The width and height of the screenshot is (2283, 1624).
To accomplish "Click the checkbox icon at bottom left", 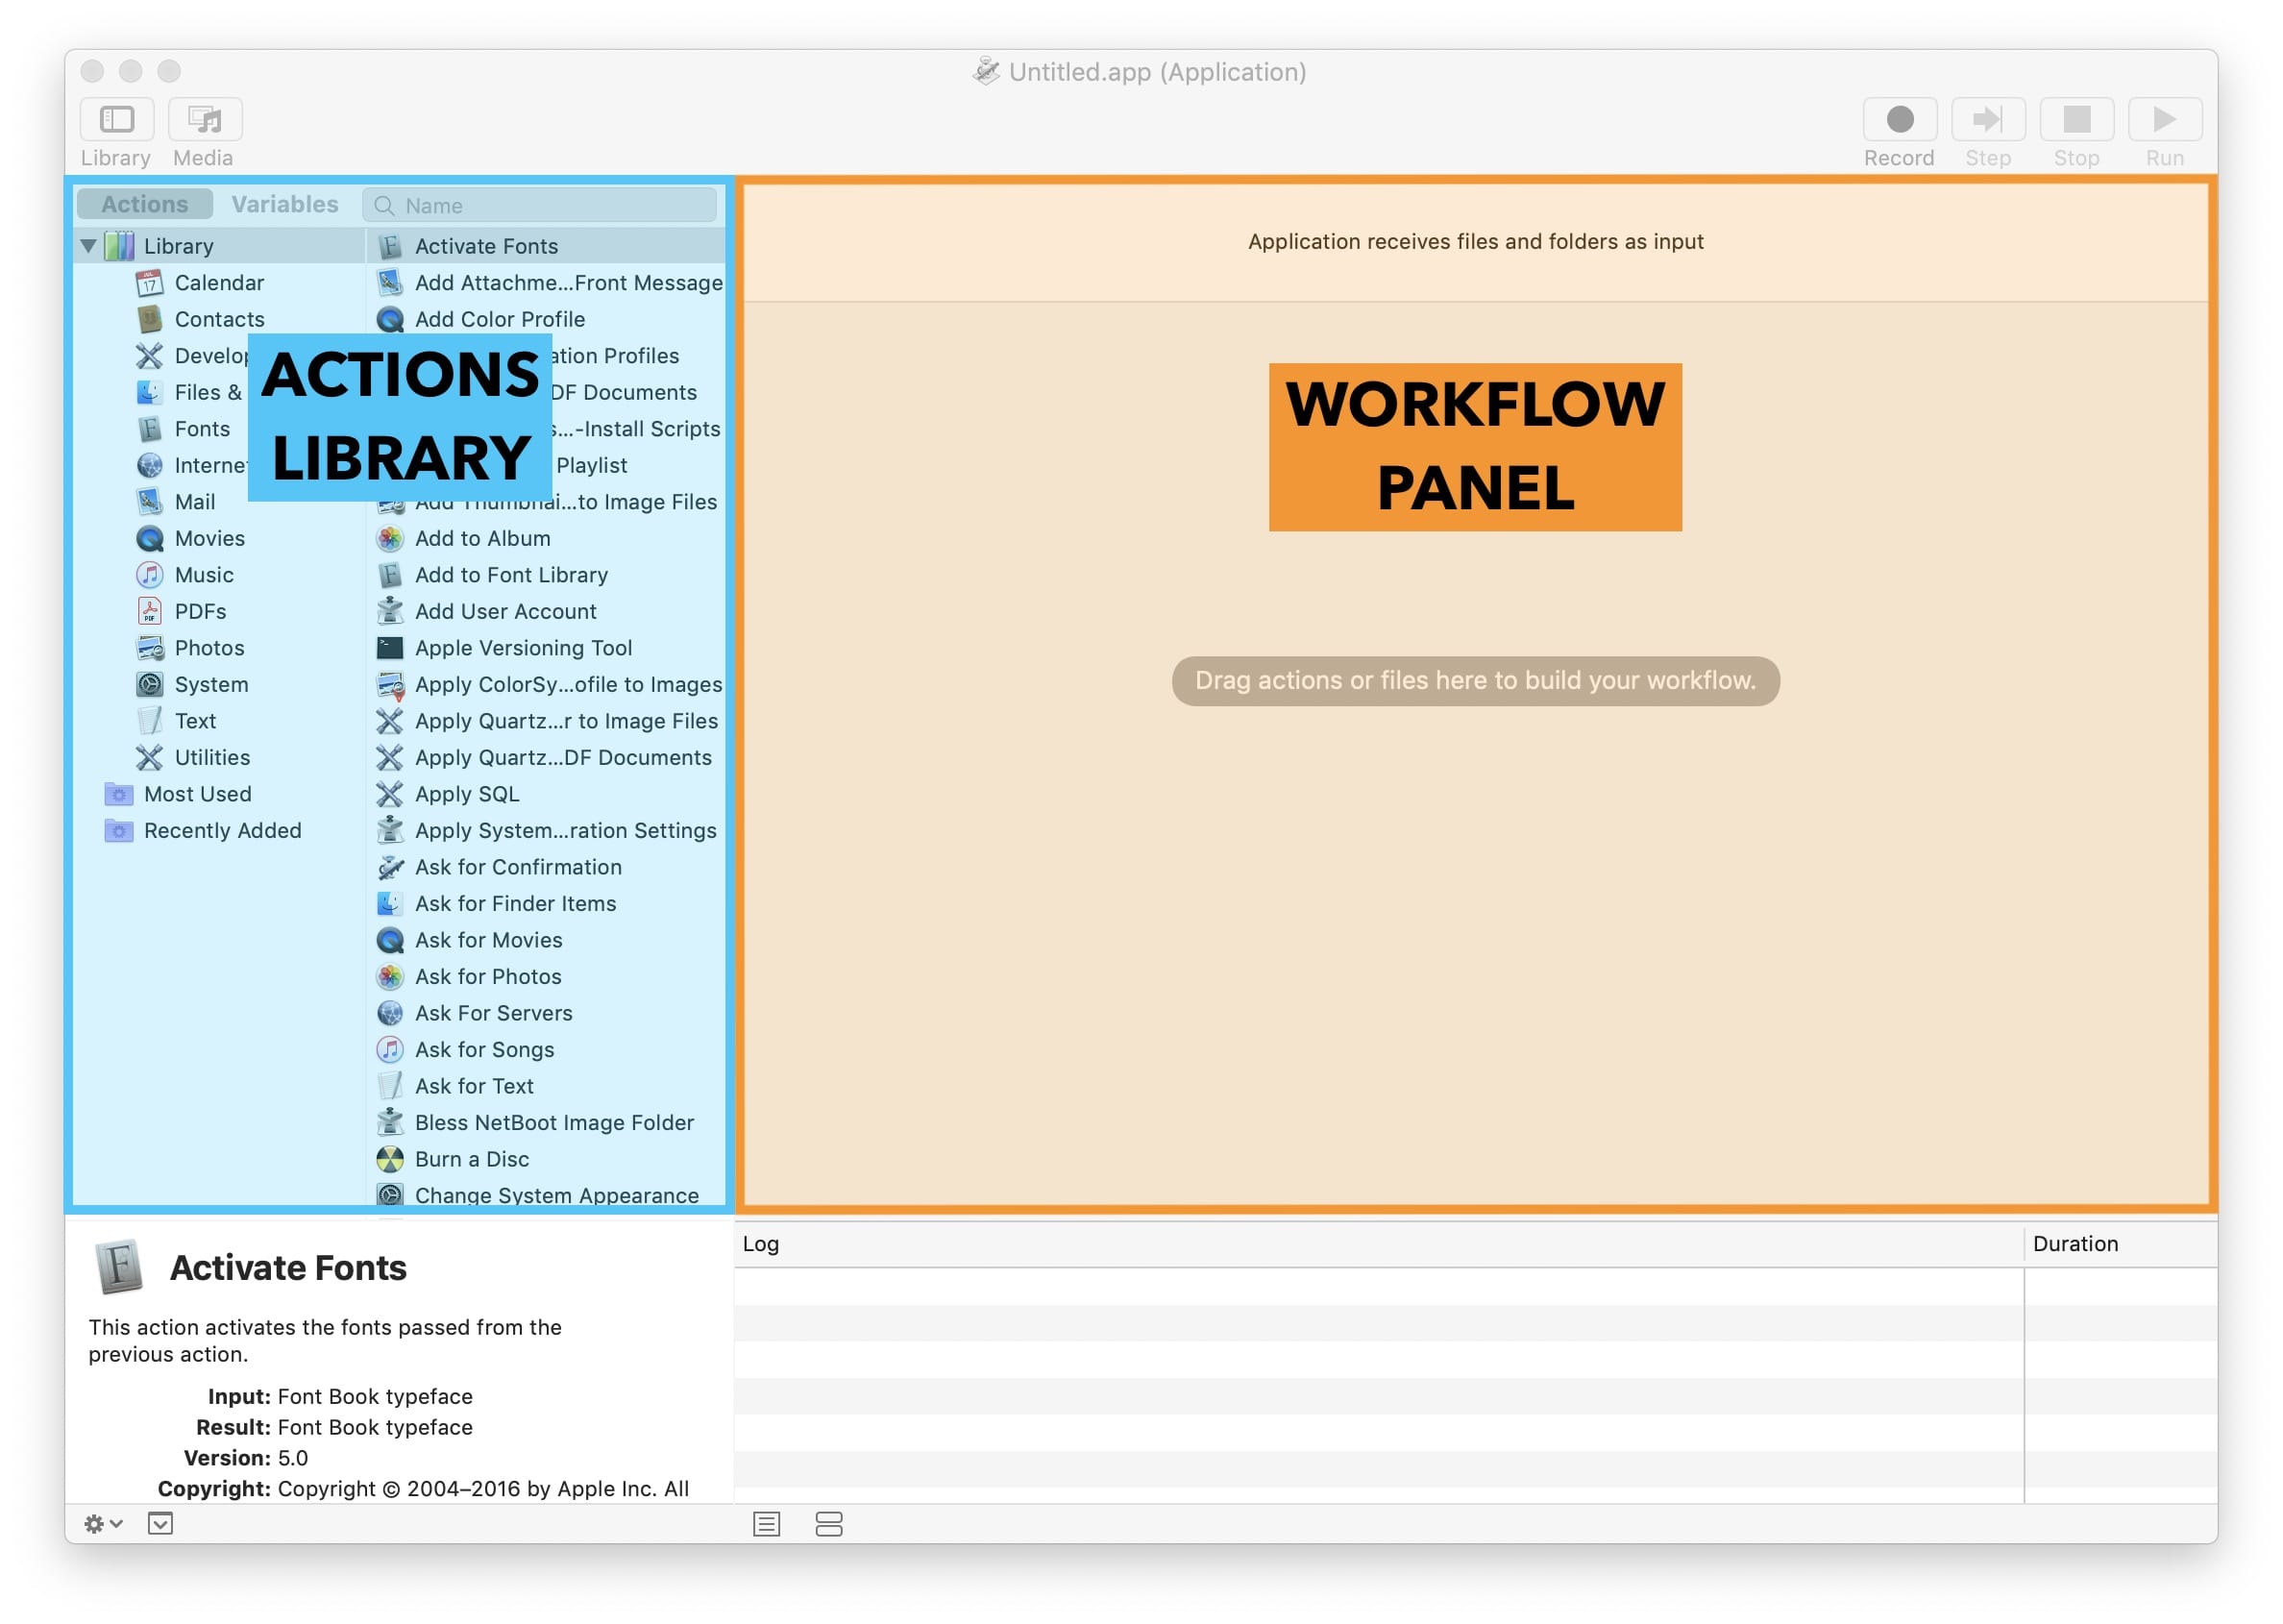I will [161, 1522].
